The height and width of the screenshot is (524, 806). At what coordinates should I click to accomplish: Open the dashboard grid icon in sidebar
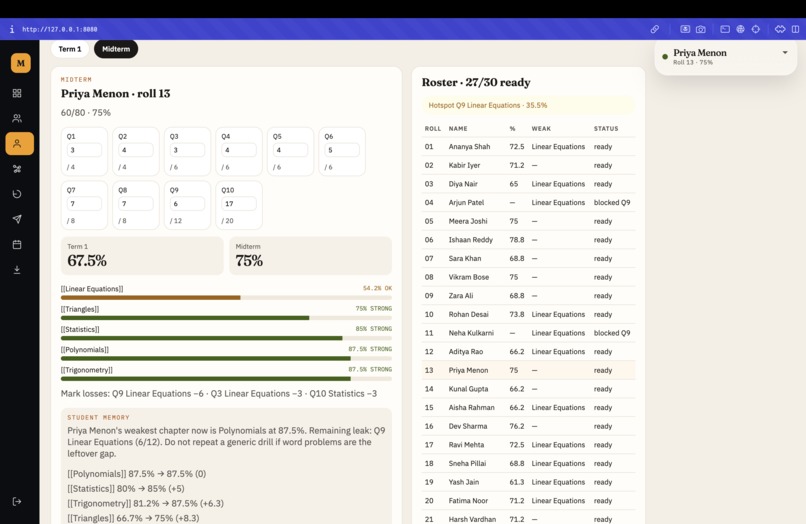coord(17,93)
